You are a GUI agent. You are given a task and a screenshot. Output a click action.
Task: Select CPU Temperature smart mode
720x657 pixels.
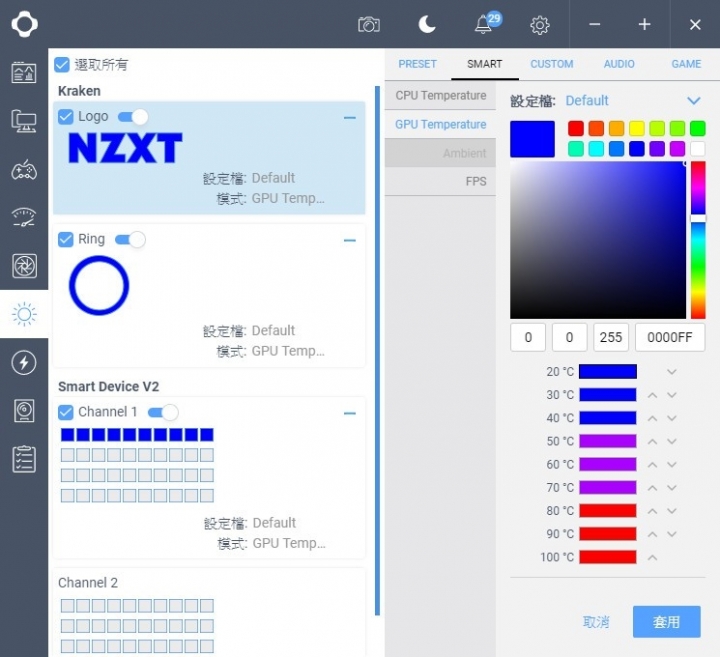coord(440,95)
